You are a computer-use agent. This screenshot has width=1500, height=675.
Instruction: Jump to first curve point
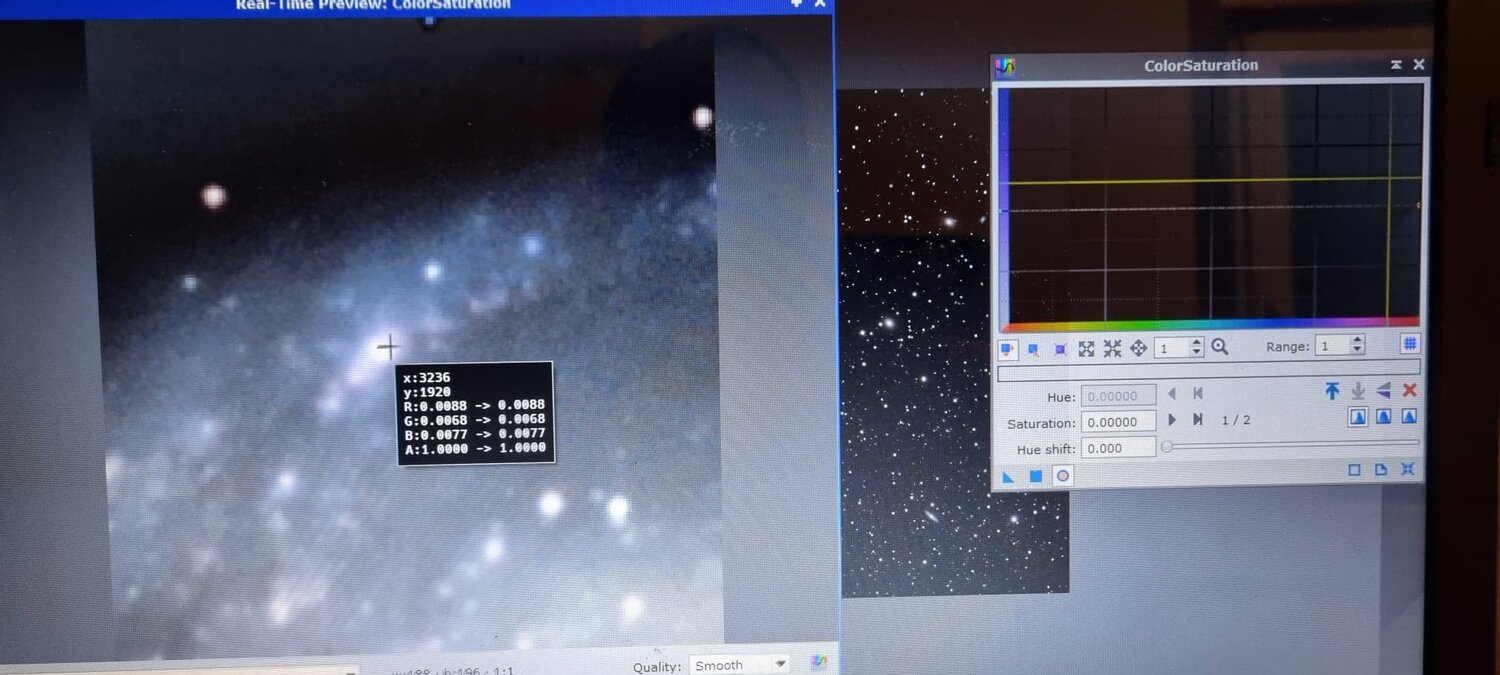(x=1197, y=394)
